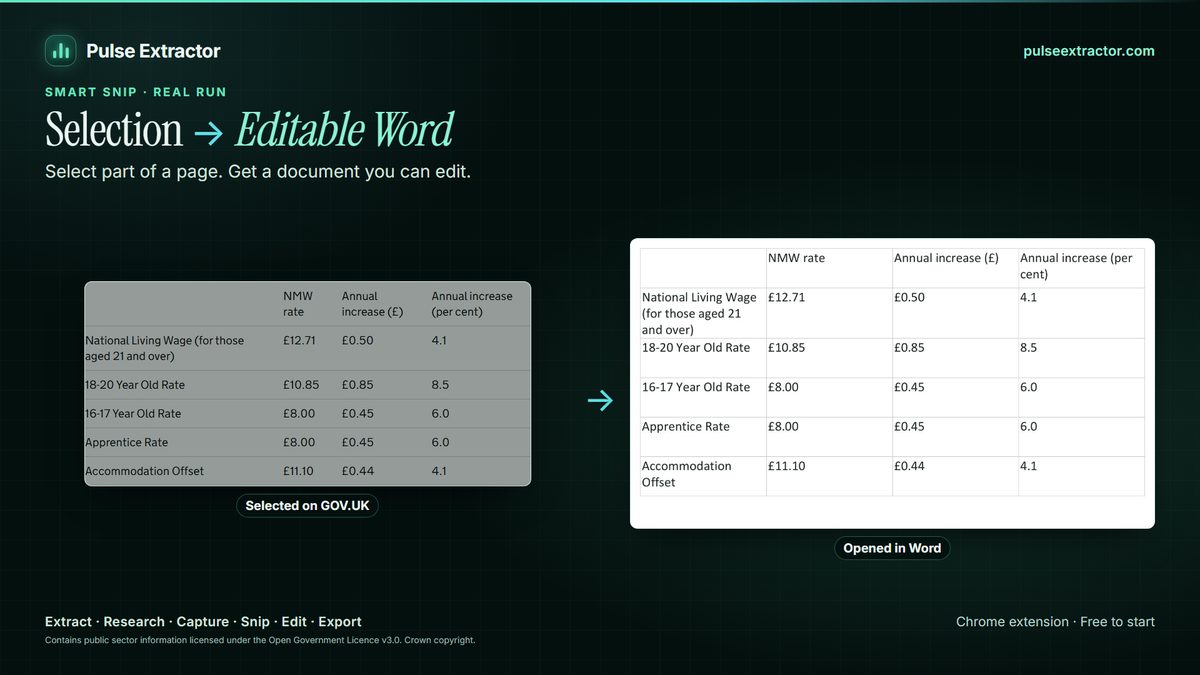Image resolution: width=1200 pixels, height=675 pixels.
Task: Click £8.00 in Word document's Apprentice Rate row
Action: pos(783,427)
